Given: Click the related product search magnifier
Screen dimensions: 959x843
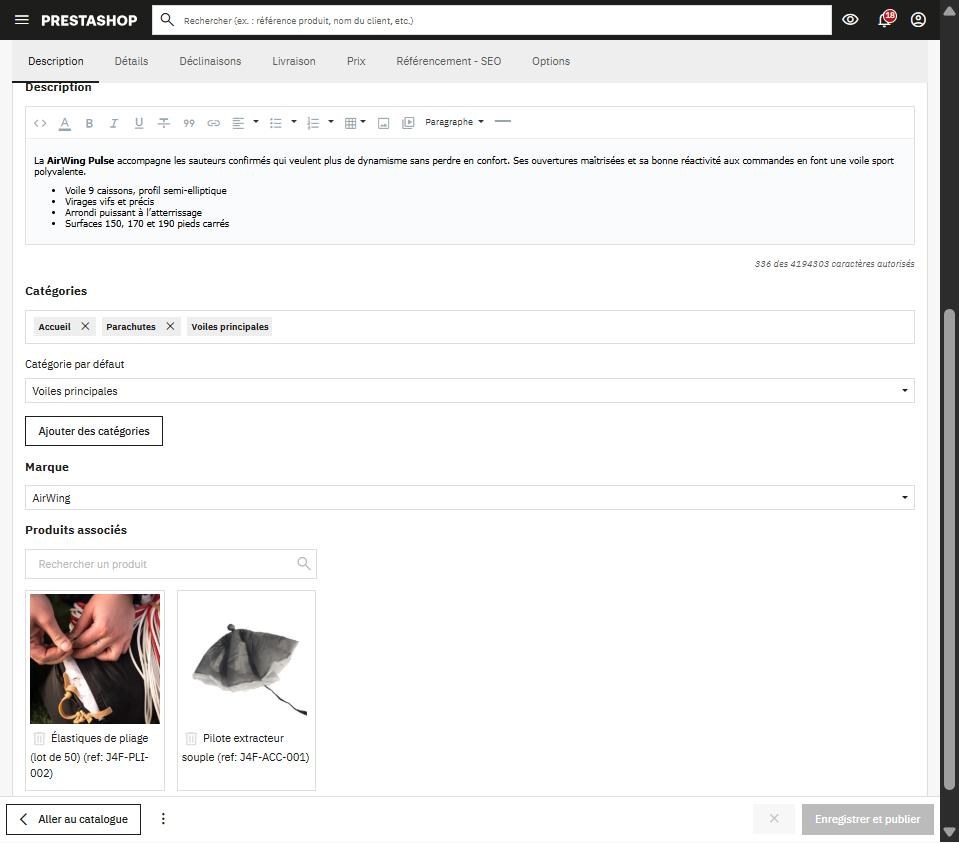Looking at the screenshot, I should [303, 563].
